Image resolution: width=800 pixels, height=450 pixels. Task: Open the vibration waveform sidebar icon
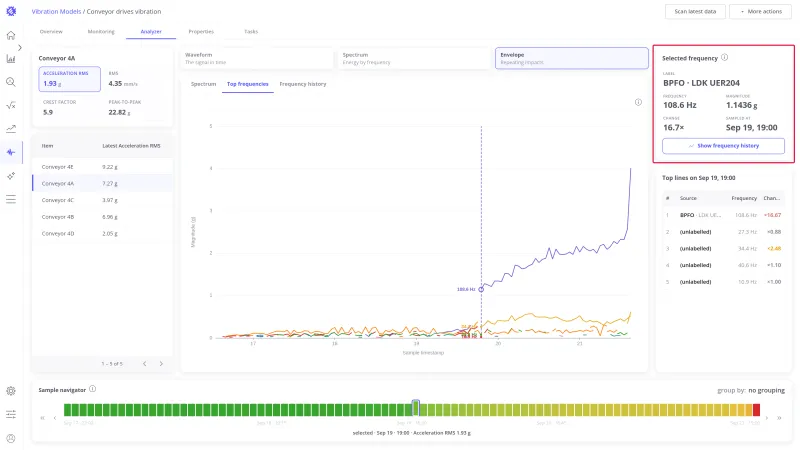(x=11, y=152)
